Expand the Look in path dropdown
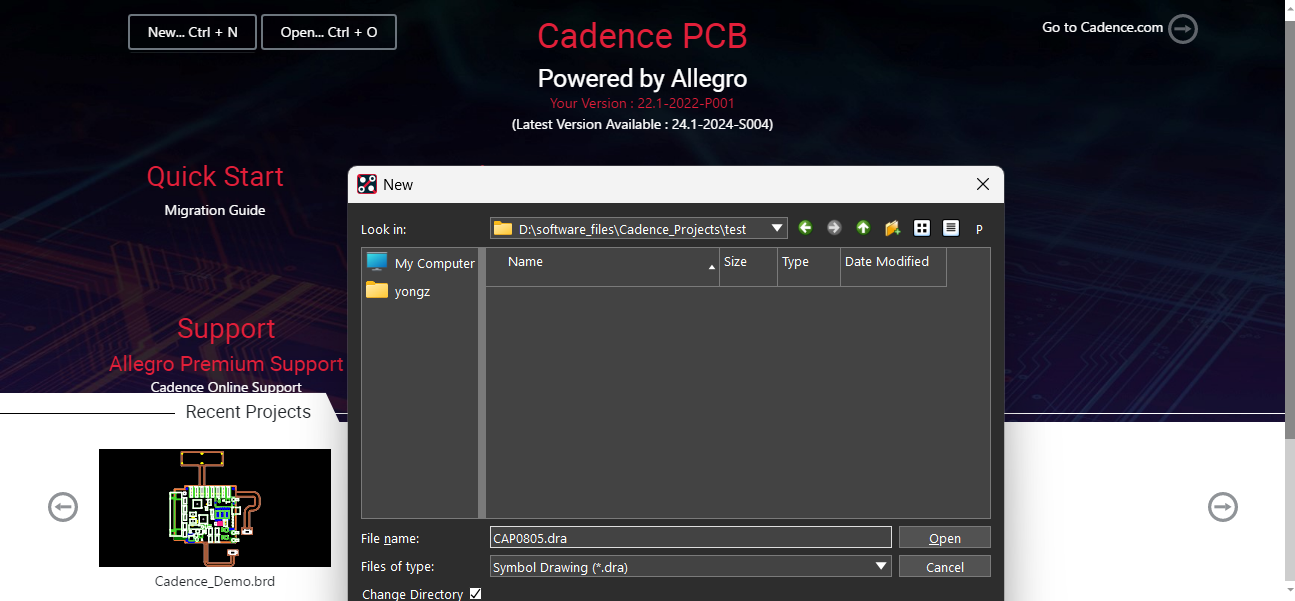The image size is (1295, 601). click(777, 229)
